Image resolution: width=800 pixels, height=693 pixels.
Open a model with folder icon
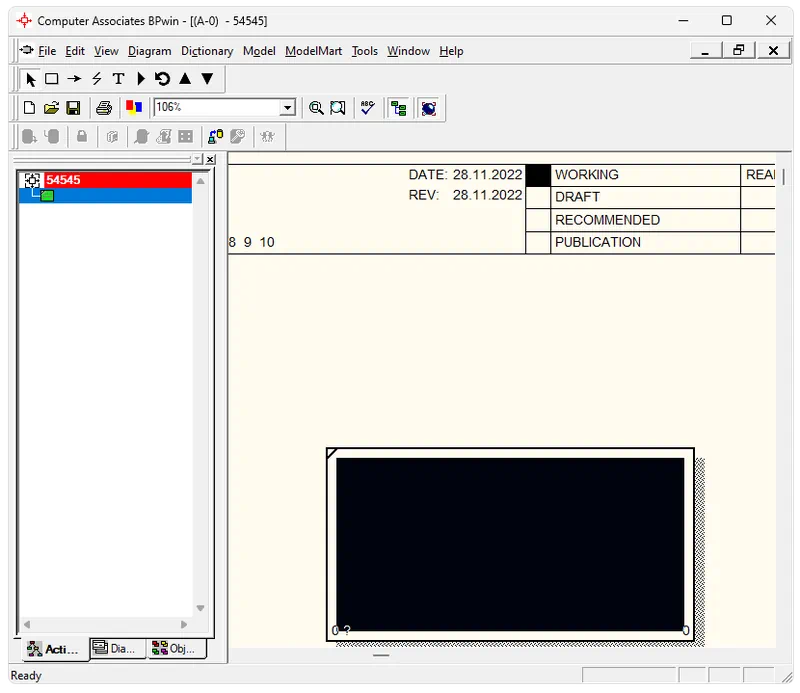52,108
